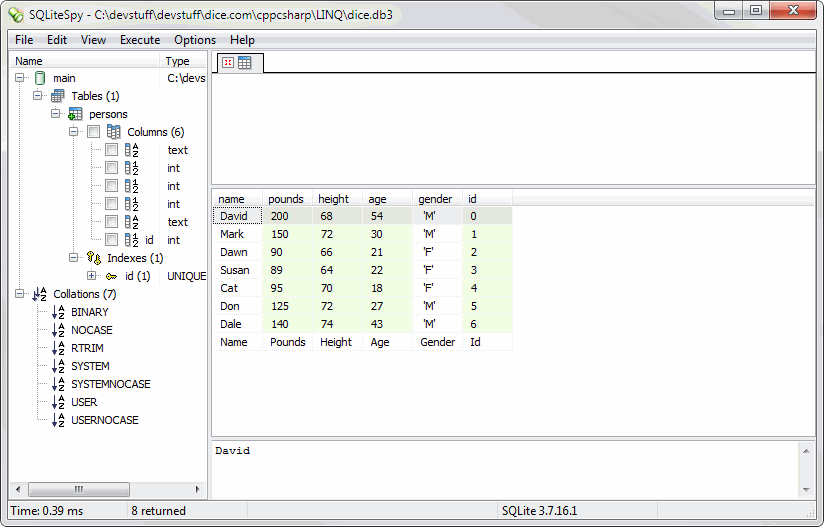Click the BINARY collation icon
Image resolution: width=824 pixels, height=527 pixels.
(x=58, y=312)
